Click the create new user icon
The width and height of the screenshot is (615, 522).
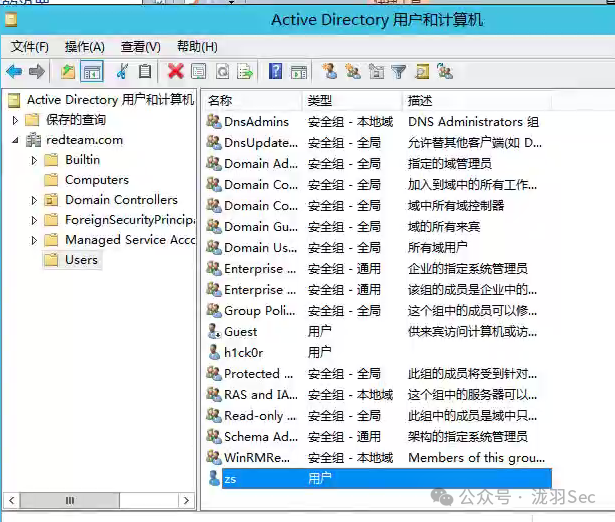(329, 72)
